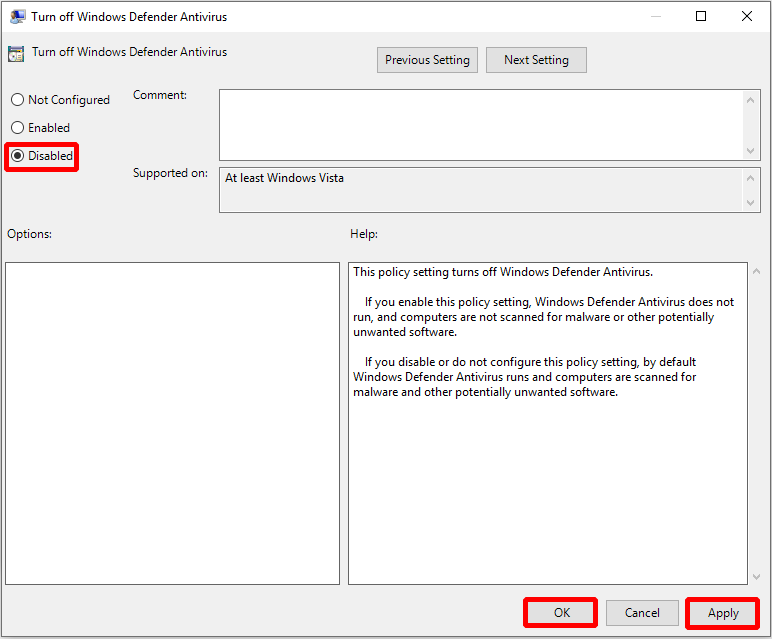This screenshot has height=639, width=772.
Task: Select the Enabled radio option
Action: 40,128
